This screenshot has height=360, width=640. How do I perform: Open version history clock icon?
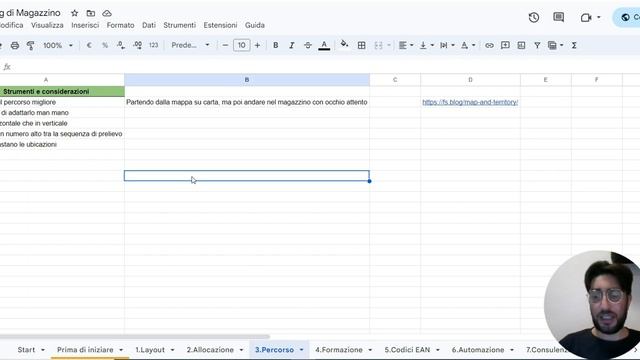click(533, 17)
